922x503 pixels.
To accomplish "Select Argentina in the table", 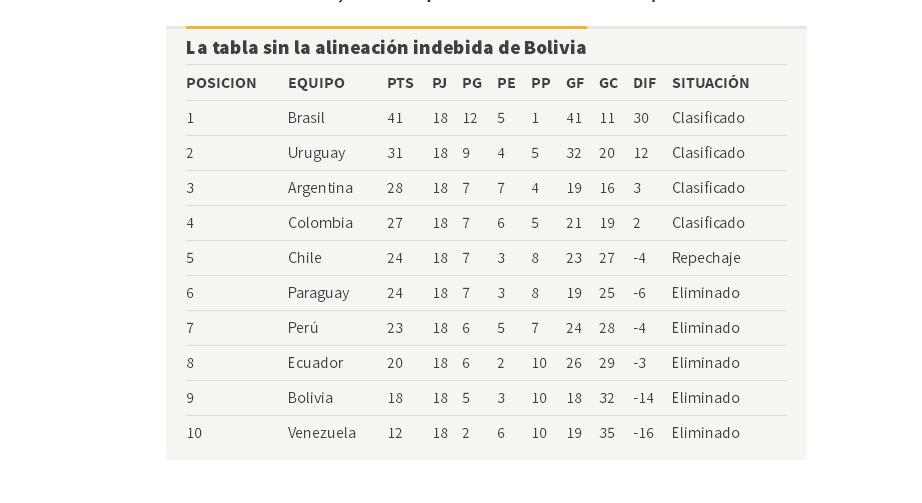I will 320,188.
